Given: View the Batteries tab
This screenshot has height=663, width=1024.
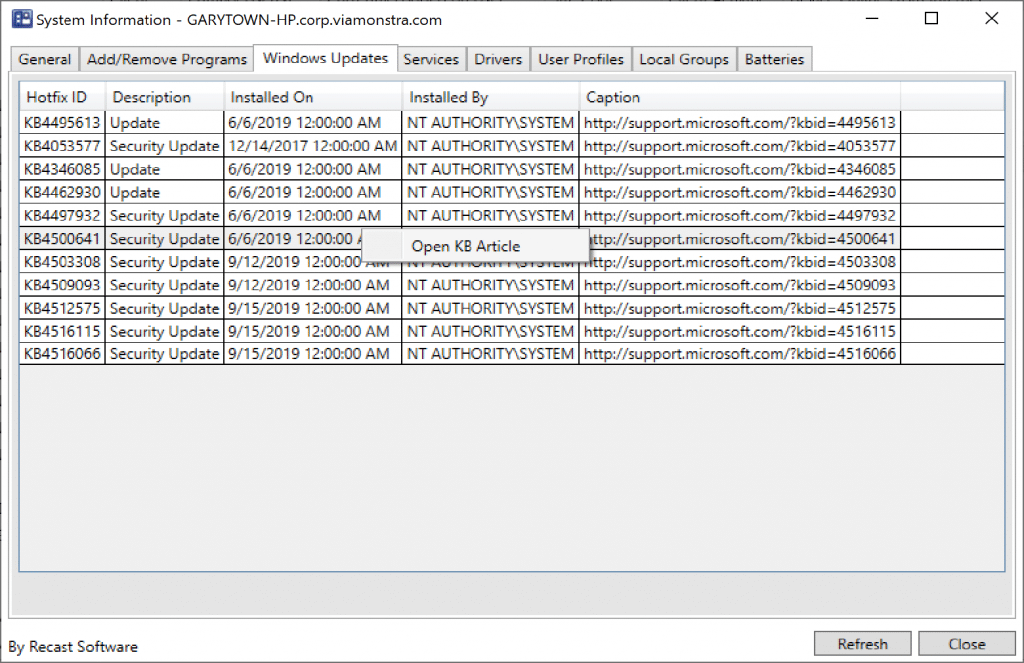Looking at the screenshot, I should click(x=774, y=59).
